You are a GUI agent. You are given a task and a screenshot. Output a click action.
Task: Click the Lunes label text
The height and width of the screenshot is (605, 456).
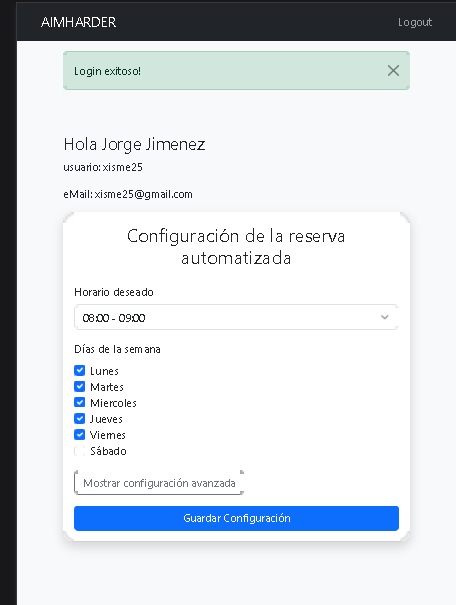[104, 371]
